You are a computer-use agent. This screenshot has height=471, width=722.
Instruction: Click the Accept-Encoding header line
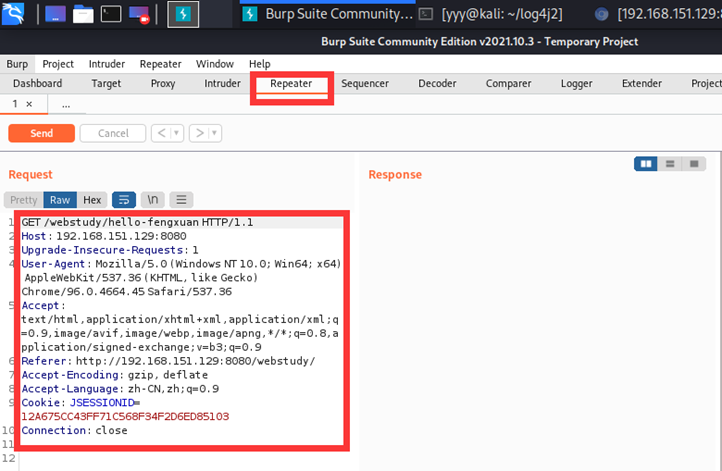[115, 375]
